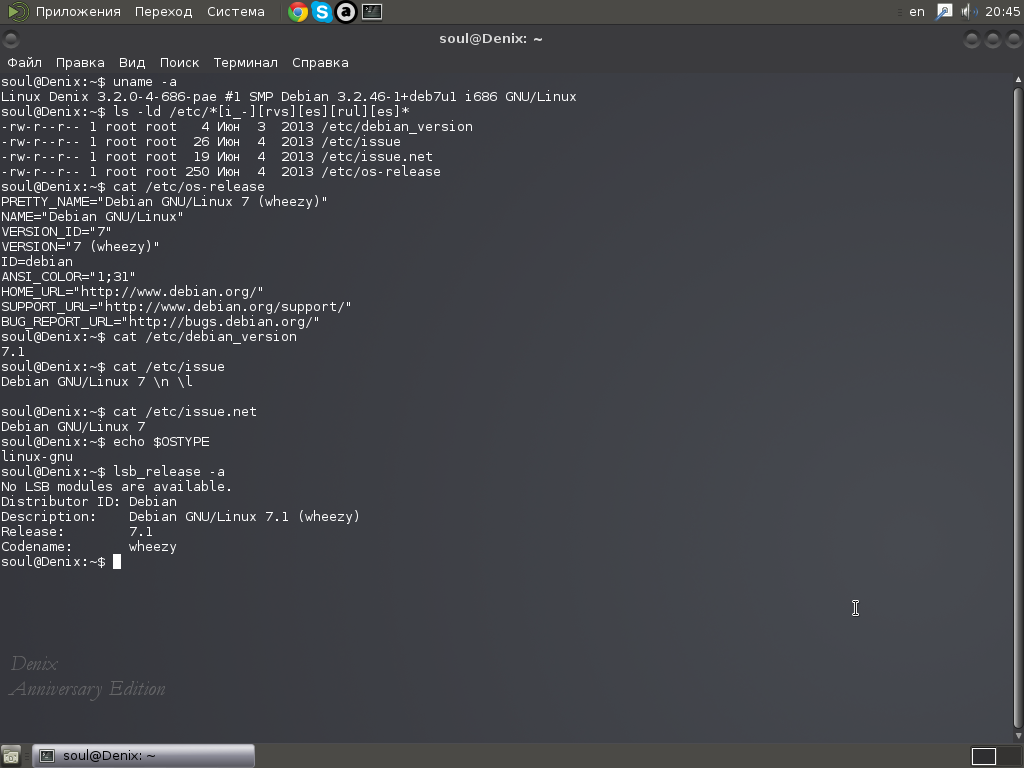The image size is (1024, 768).
Task: Click the 'HOME_URL="http://www.debian.org/"' line
Action: click(x=132, y=292)
